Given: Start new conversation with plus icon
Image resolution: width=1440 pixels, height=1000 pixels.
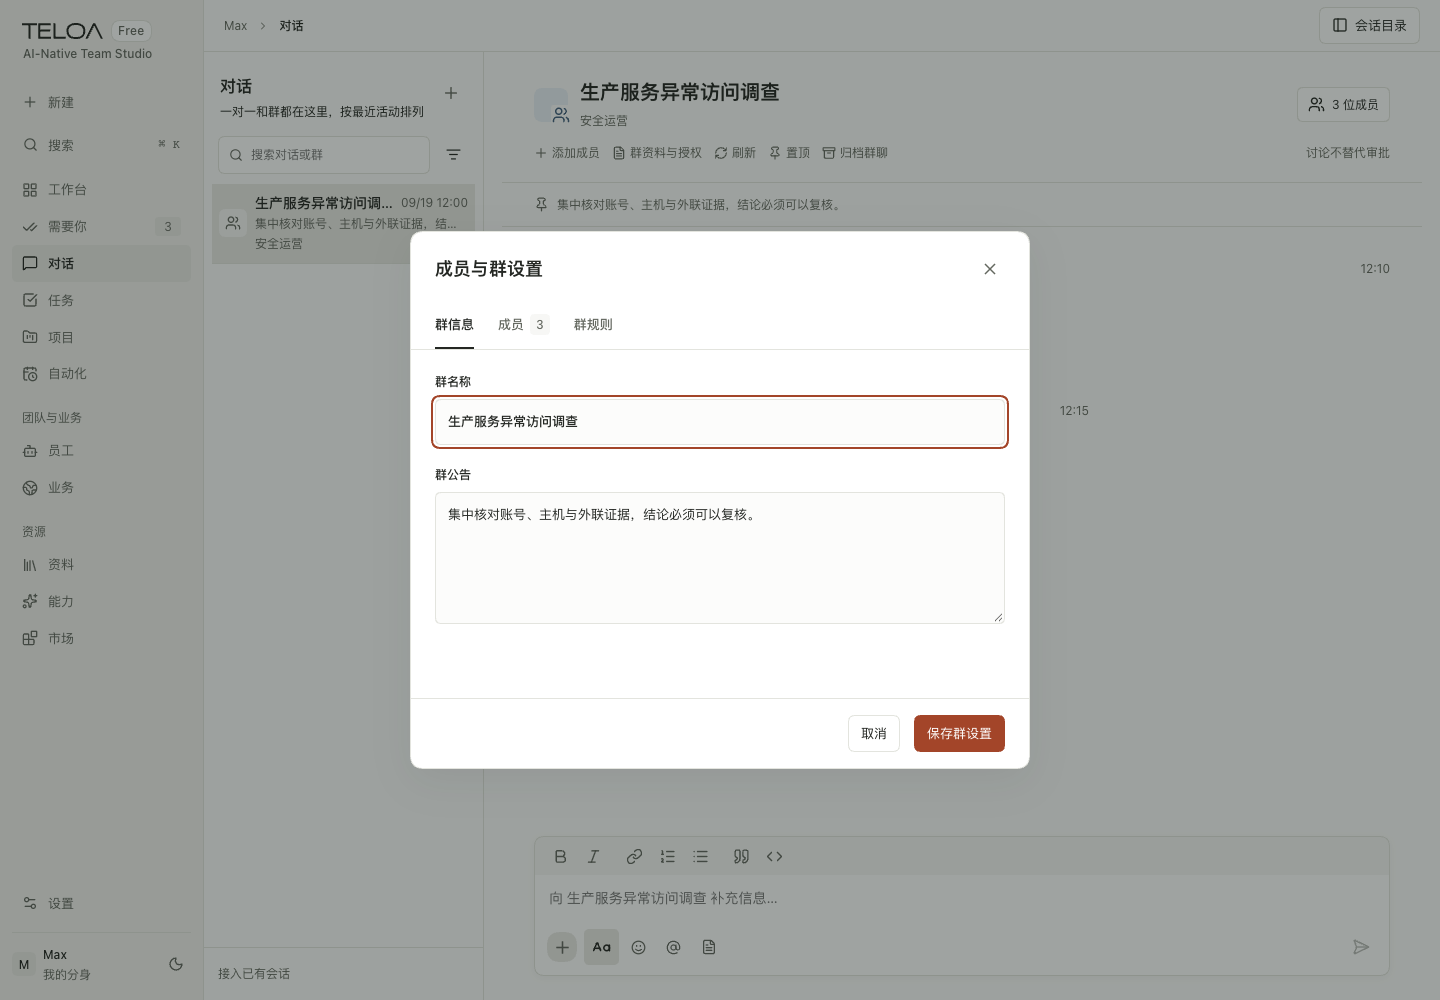Looking at the screenshot, I should point(451,93).
